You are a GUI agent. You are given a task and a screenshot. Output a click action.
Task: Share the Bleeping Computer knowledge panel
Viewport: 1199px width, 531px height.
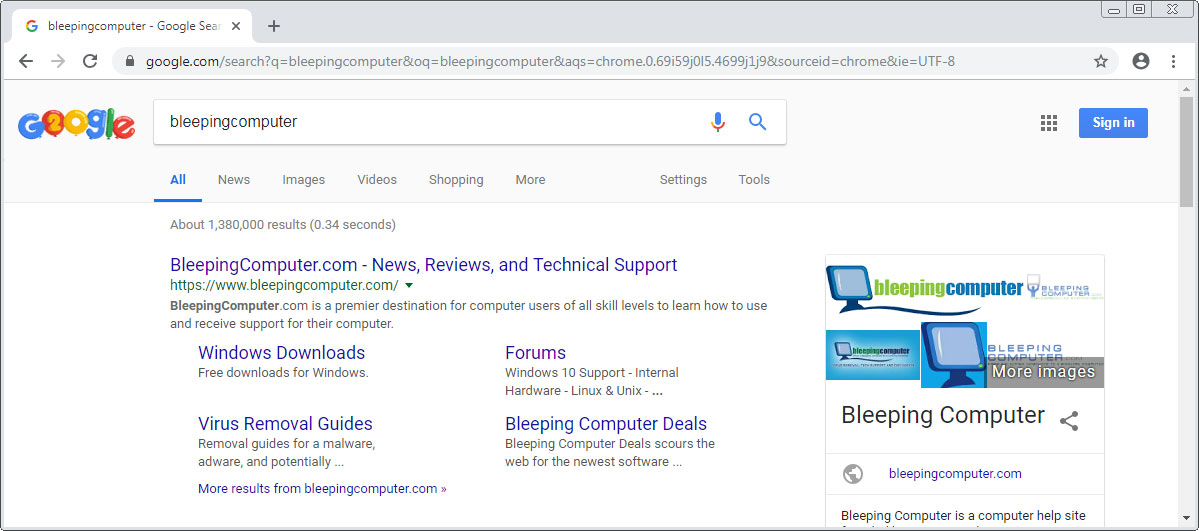pyautogui.click(x=1069, y=420)
